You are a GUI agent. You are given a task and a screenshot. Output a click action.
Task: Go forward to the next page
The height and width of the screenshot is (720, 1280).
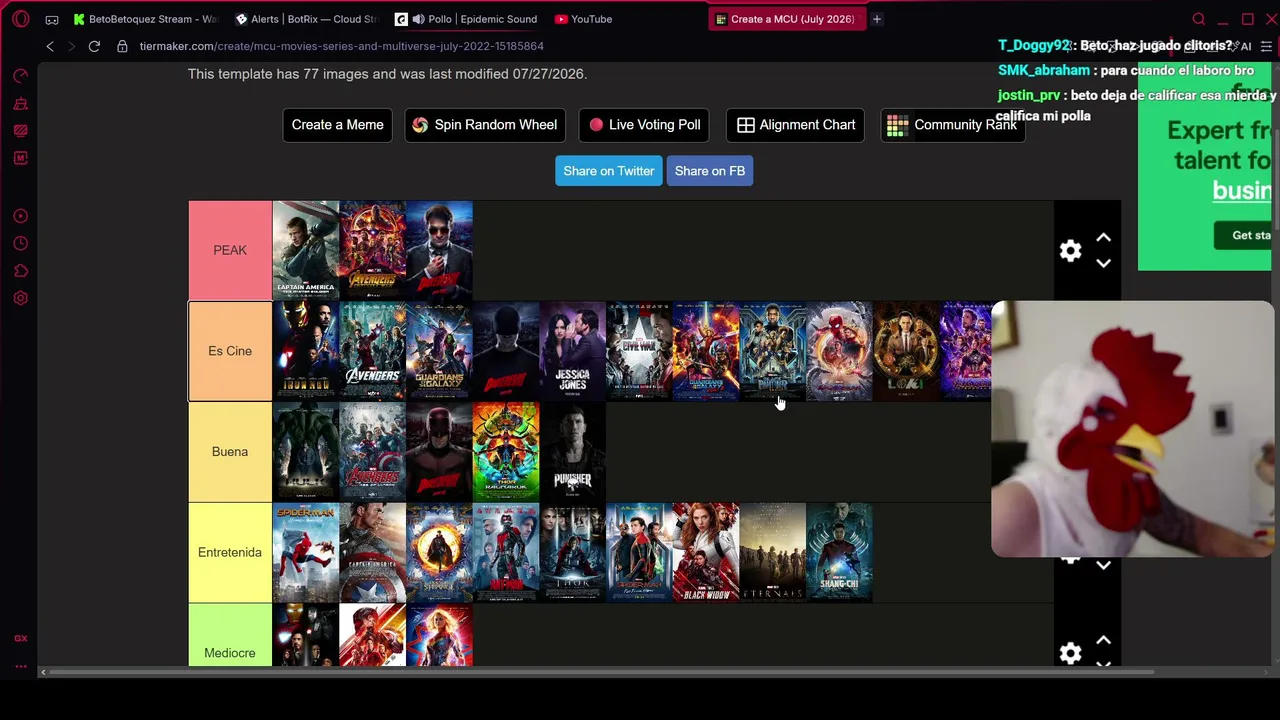click(x=71, y=46)
